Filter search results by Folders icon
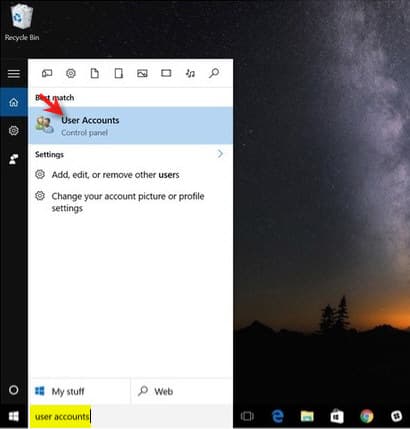The width and height of the screenshot is (410, 429). 119,73
